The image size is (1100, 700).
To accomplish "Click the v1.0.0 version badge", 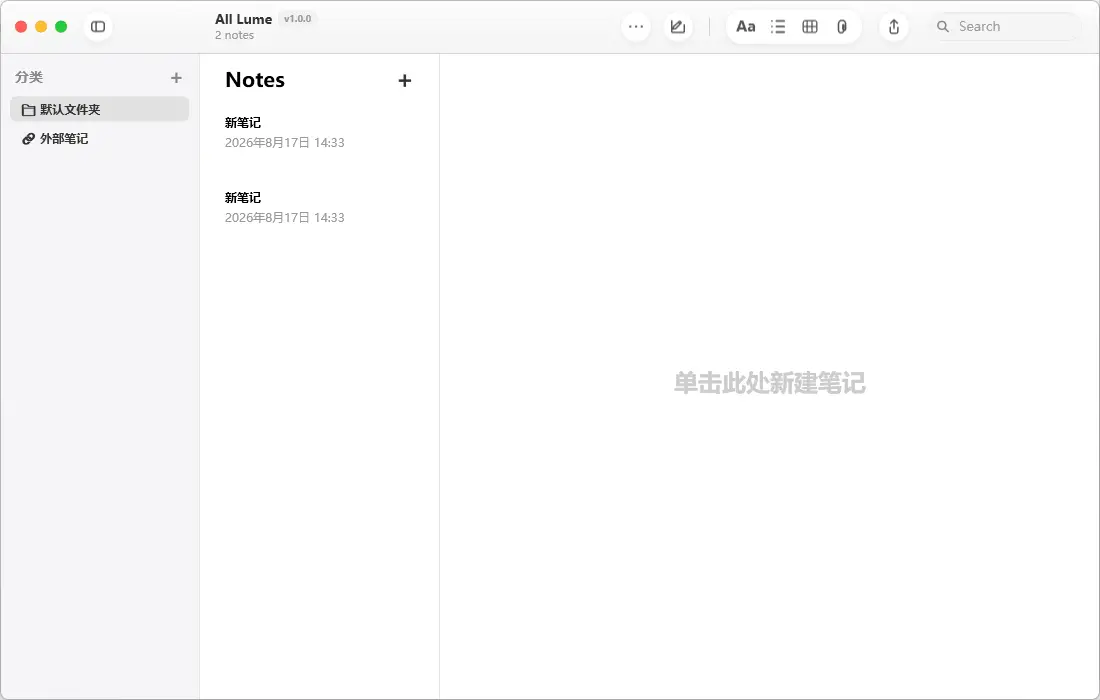I will pos(297,19).
